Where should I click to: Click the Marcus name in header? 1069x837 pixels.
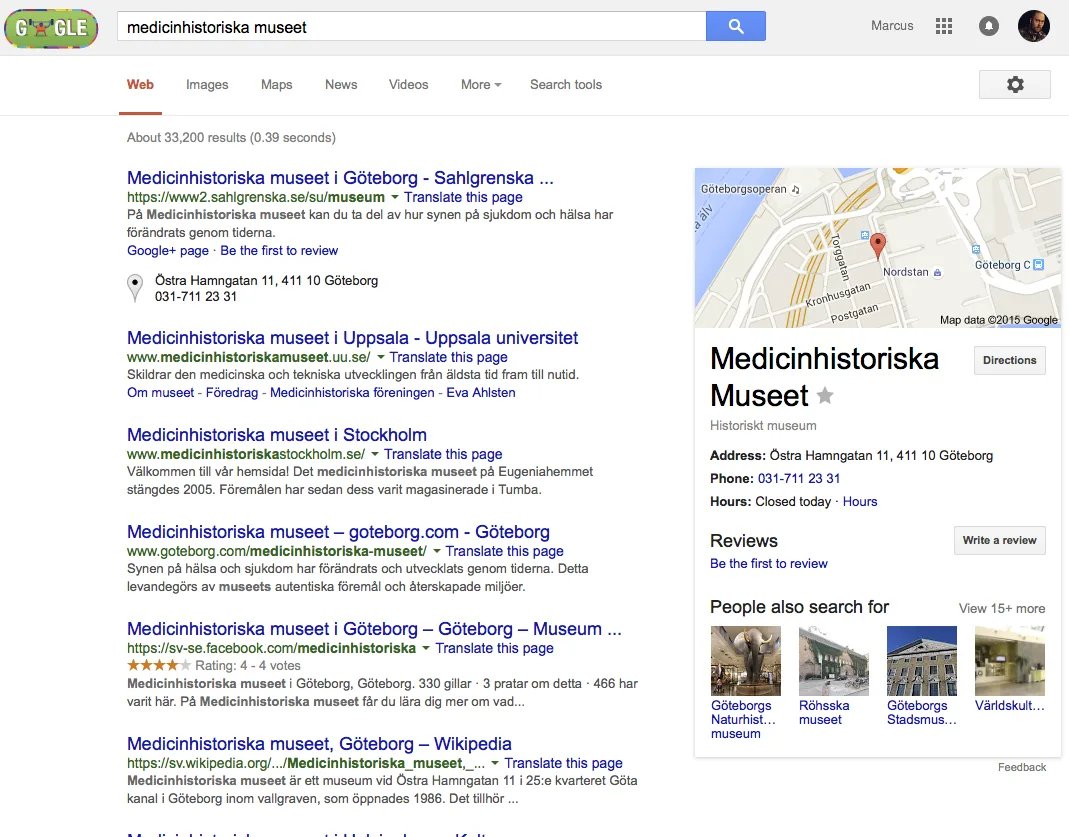point(892,26)
